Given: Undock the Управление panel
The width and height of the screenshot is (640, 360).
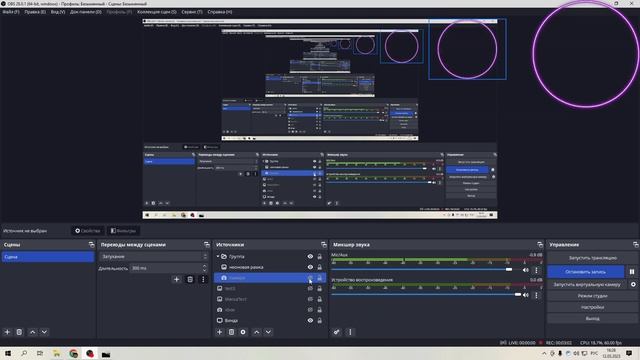Looking at the screenshot, I should tap(636, 244).
